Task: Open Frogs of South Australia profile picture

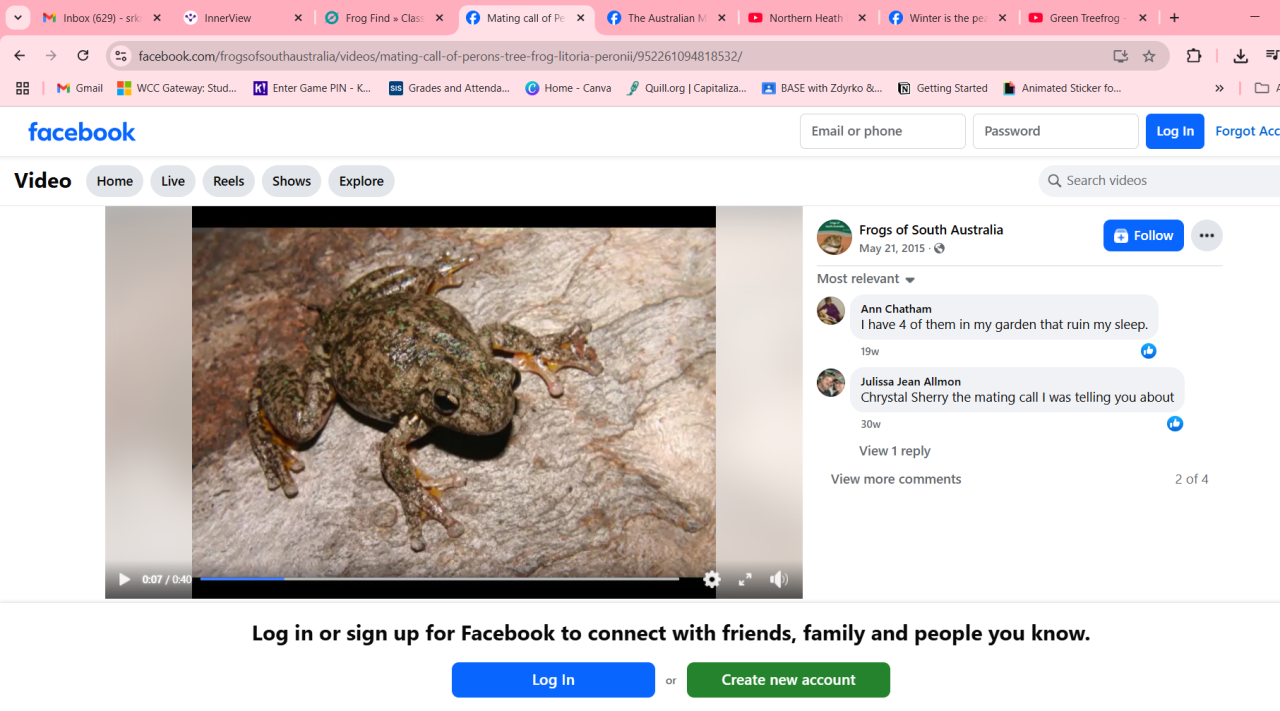Action: coord(834,237)
